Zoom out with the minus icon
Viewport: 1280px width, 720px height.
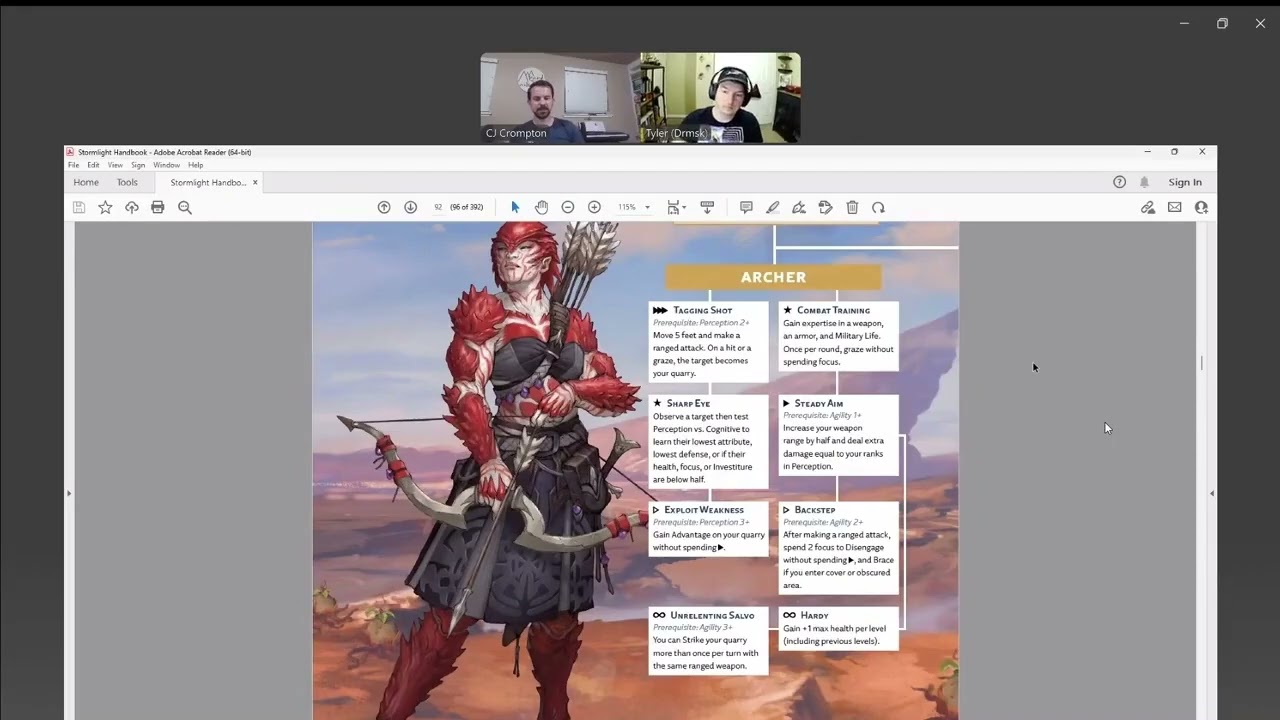568,207
